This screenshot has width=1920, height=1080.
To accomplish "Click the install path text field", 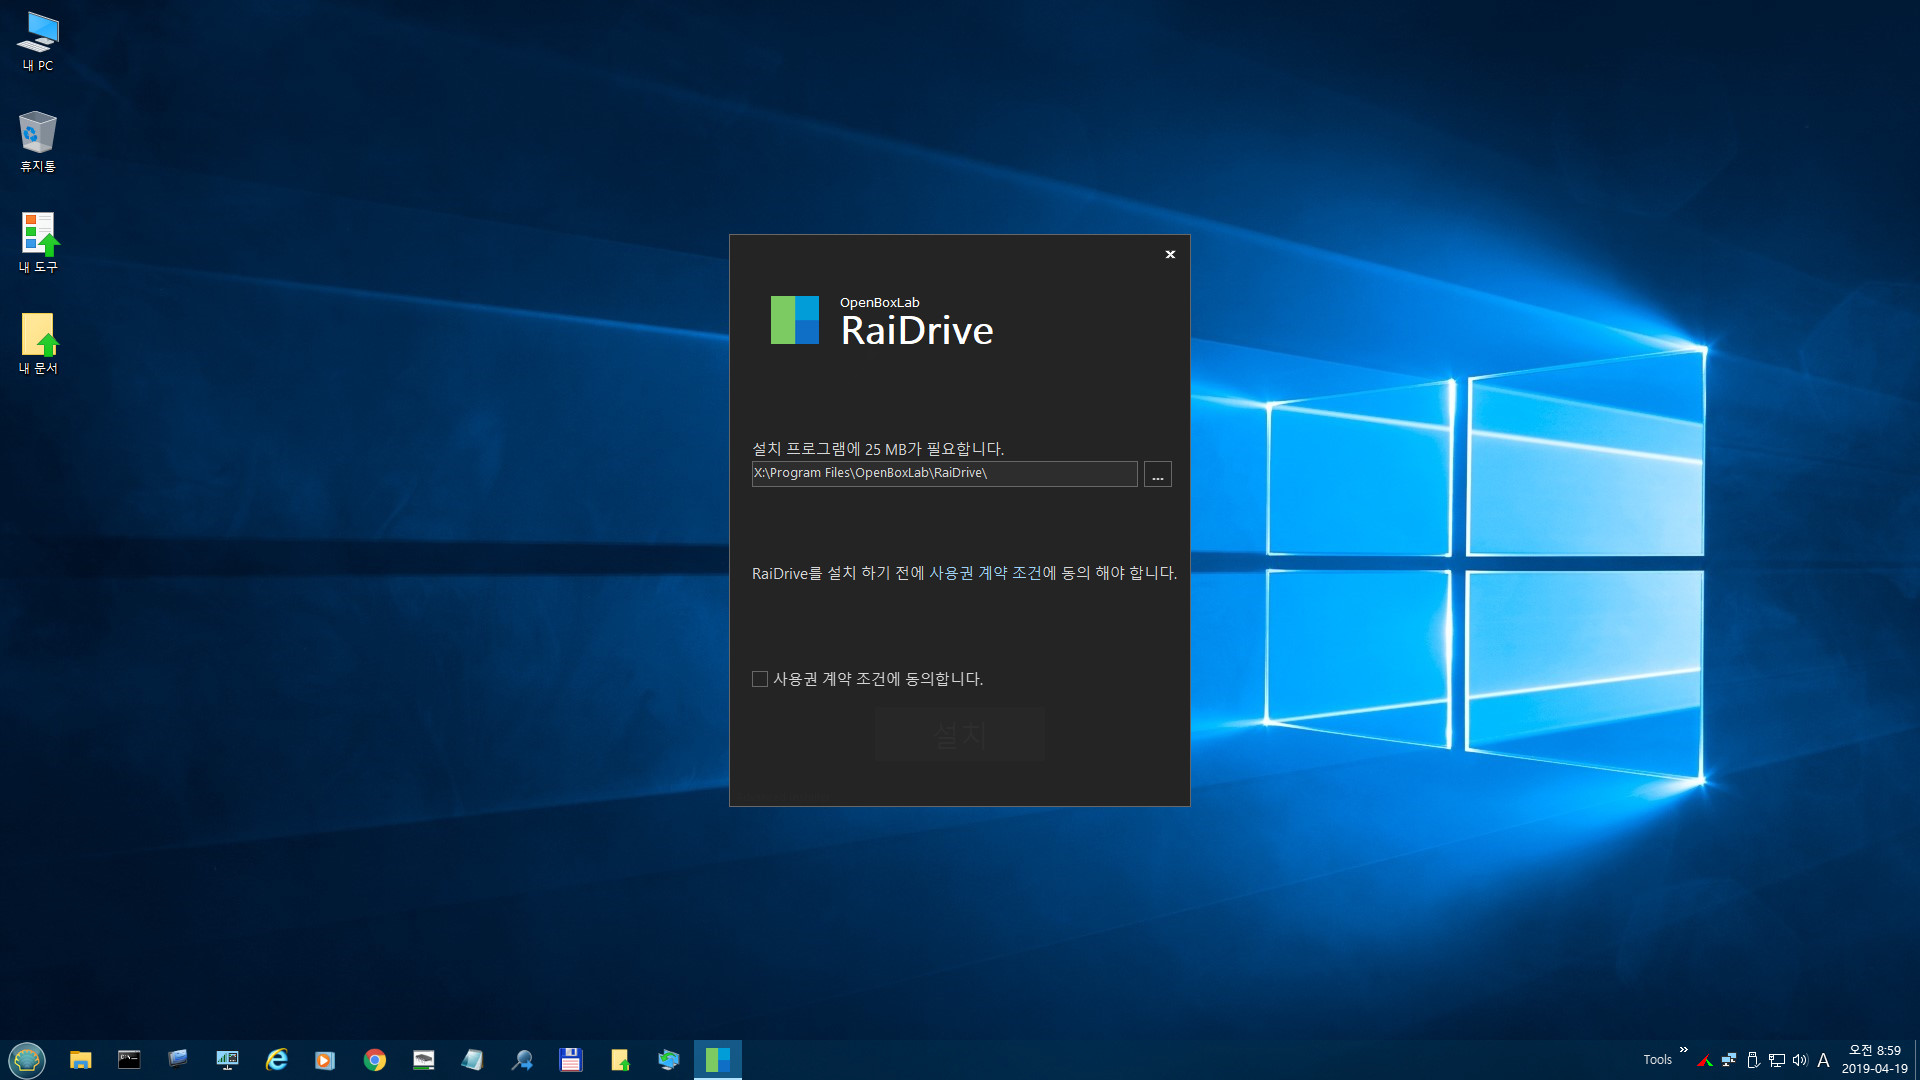I will pyautogui.click(x=944, y=473).
